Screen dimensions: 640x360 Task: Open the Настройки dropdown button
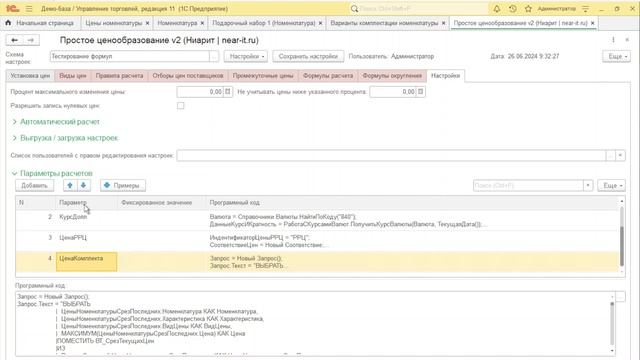coord(246,56)
